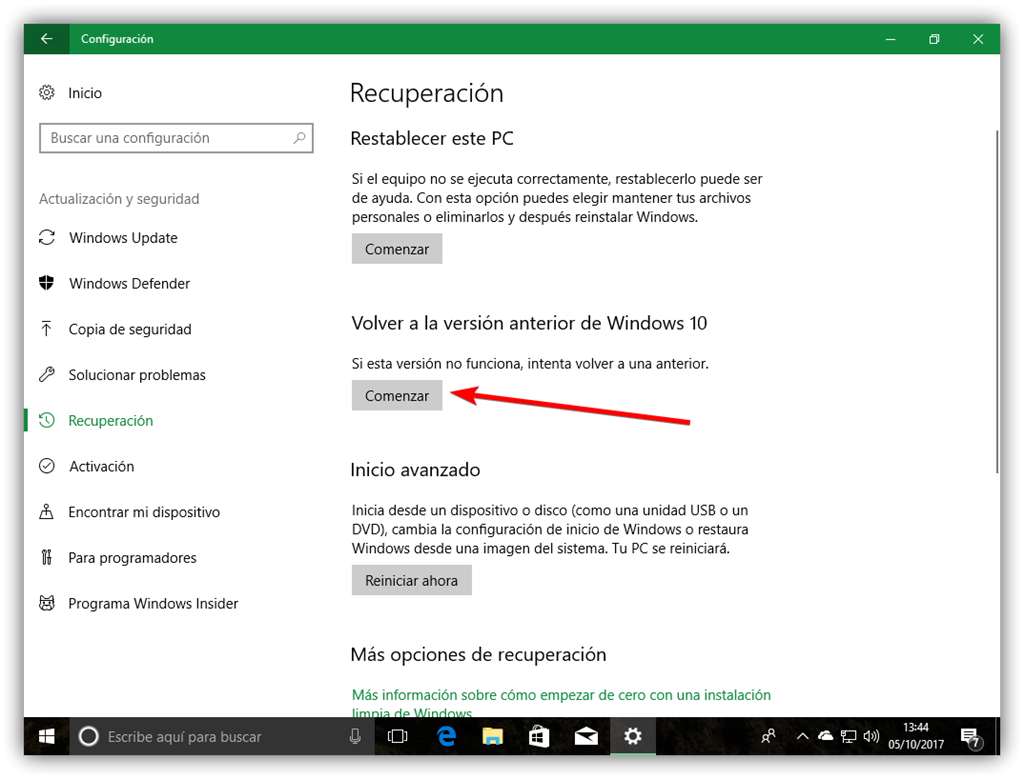
Task: Open the People icon in the system tray
Action: (769, 737)
